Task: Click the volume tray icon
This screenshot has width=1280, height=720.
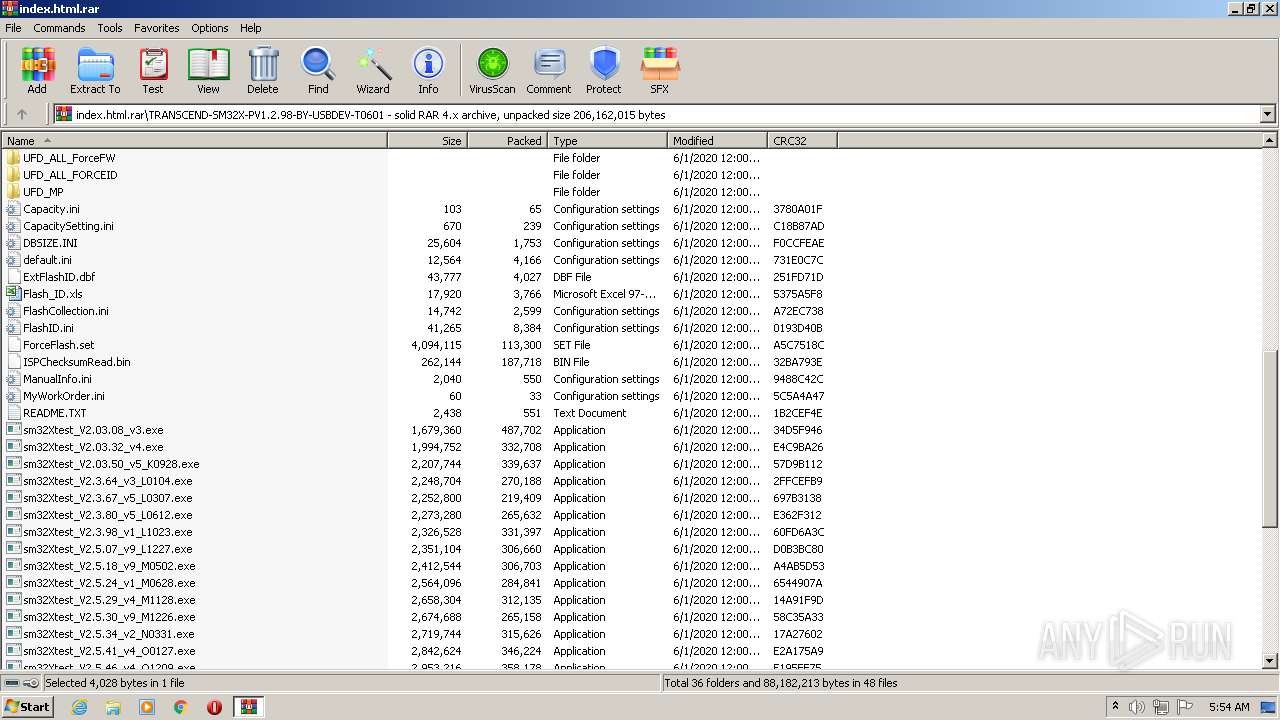Action: 1138,707
